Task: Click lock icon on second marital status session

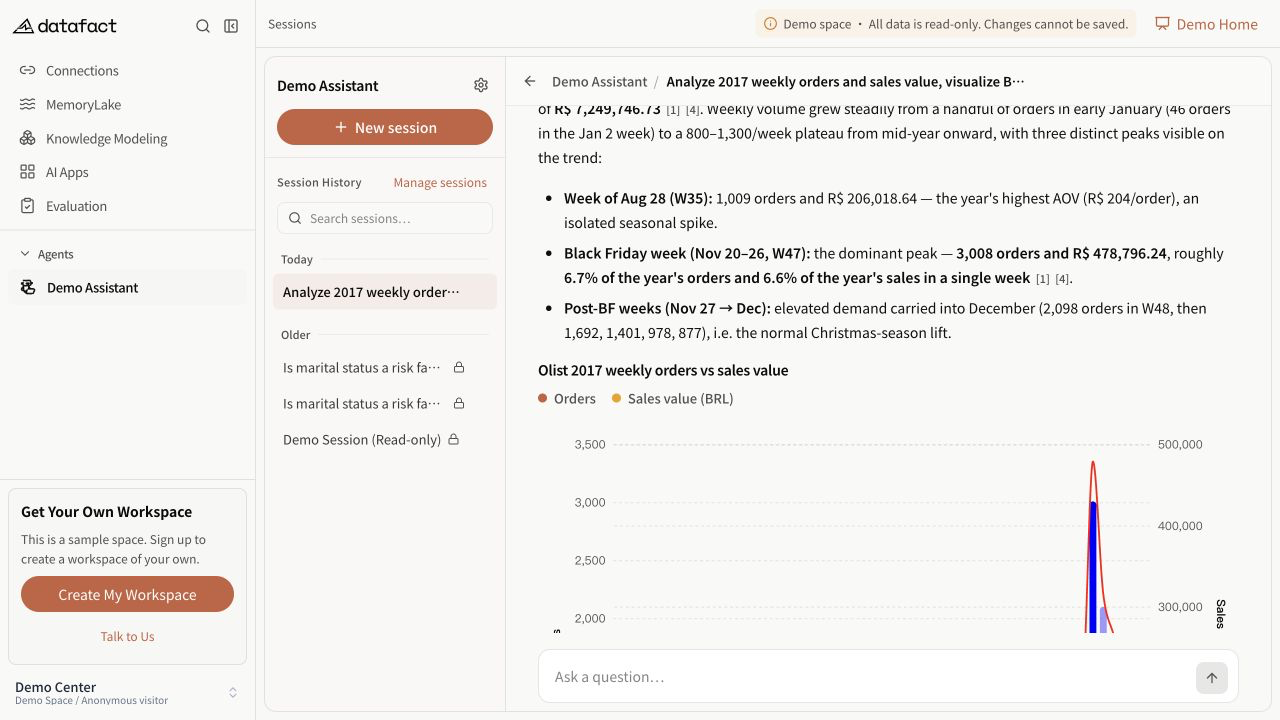Action: [x=459, y=404]
